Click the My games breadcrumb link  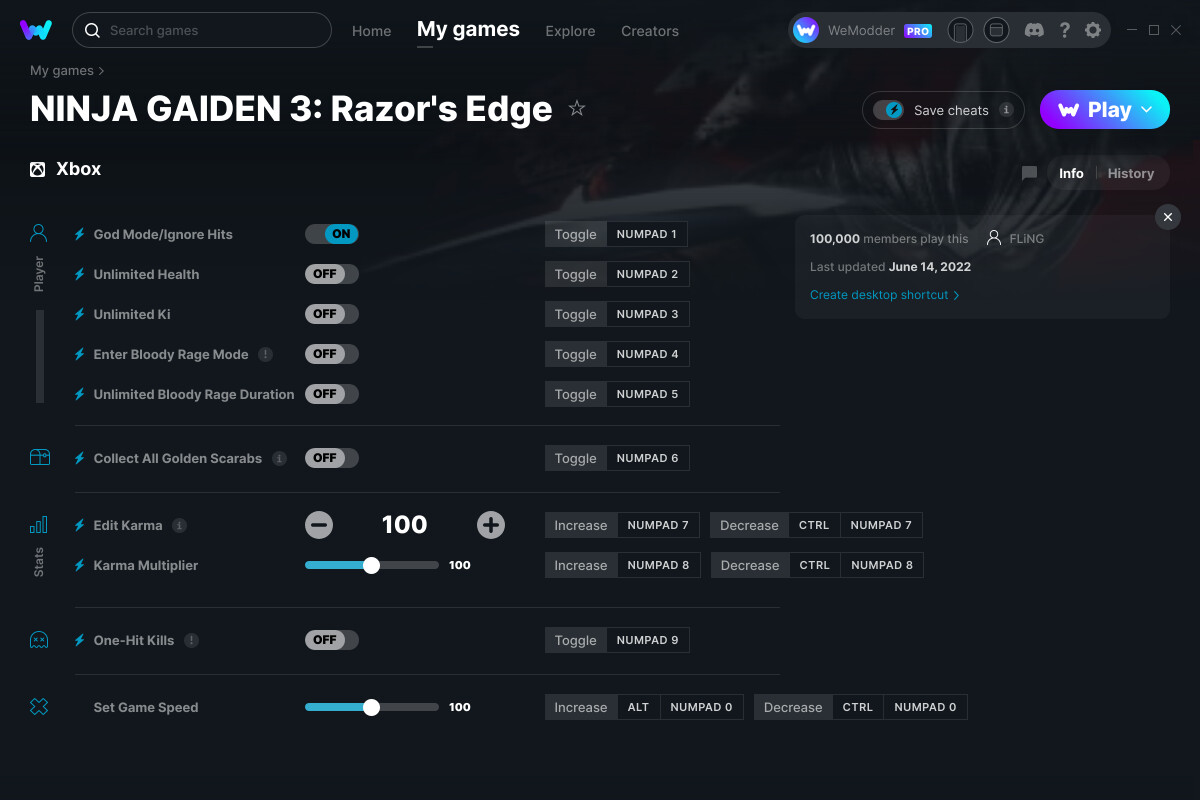(62, 71)
